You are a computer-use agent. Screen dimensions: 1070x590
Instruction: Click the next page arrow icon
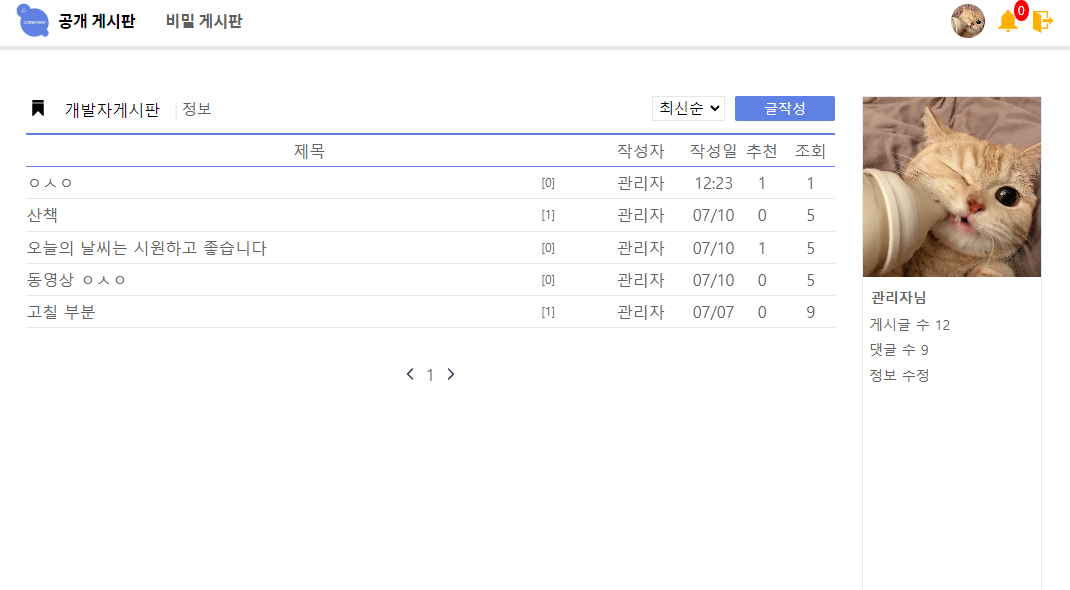[451, 374]
